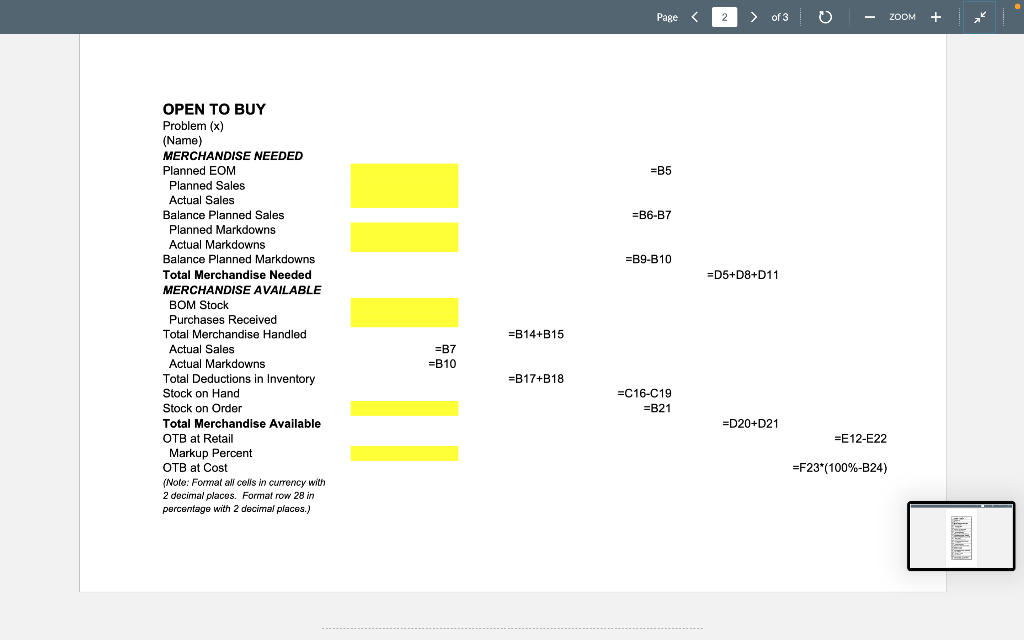
Task: Select the =B17+B18 formula
Action: click(536, 379)
